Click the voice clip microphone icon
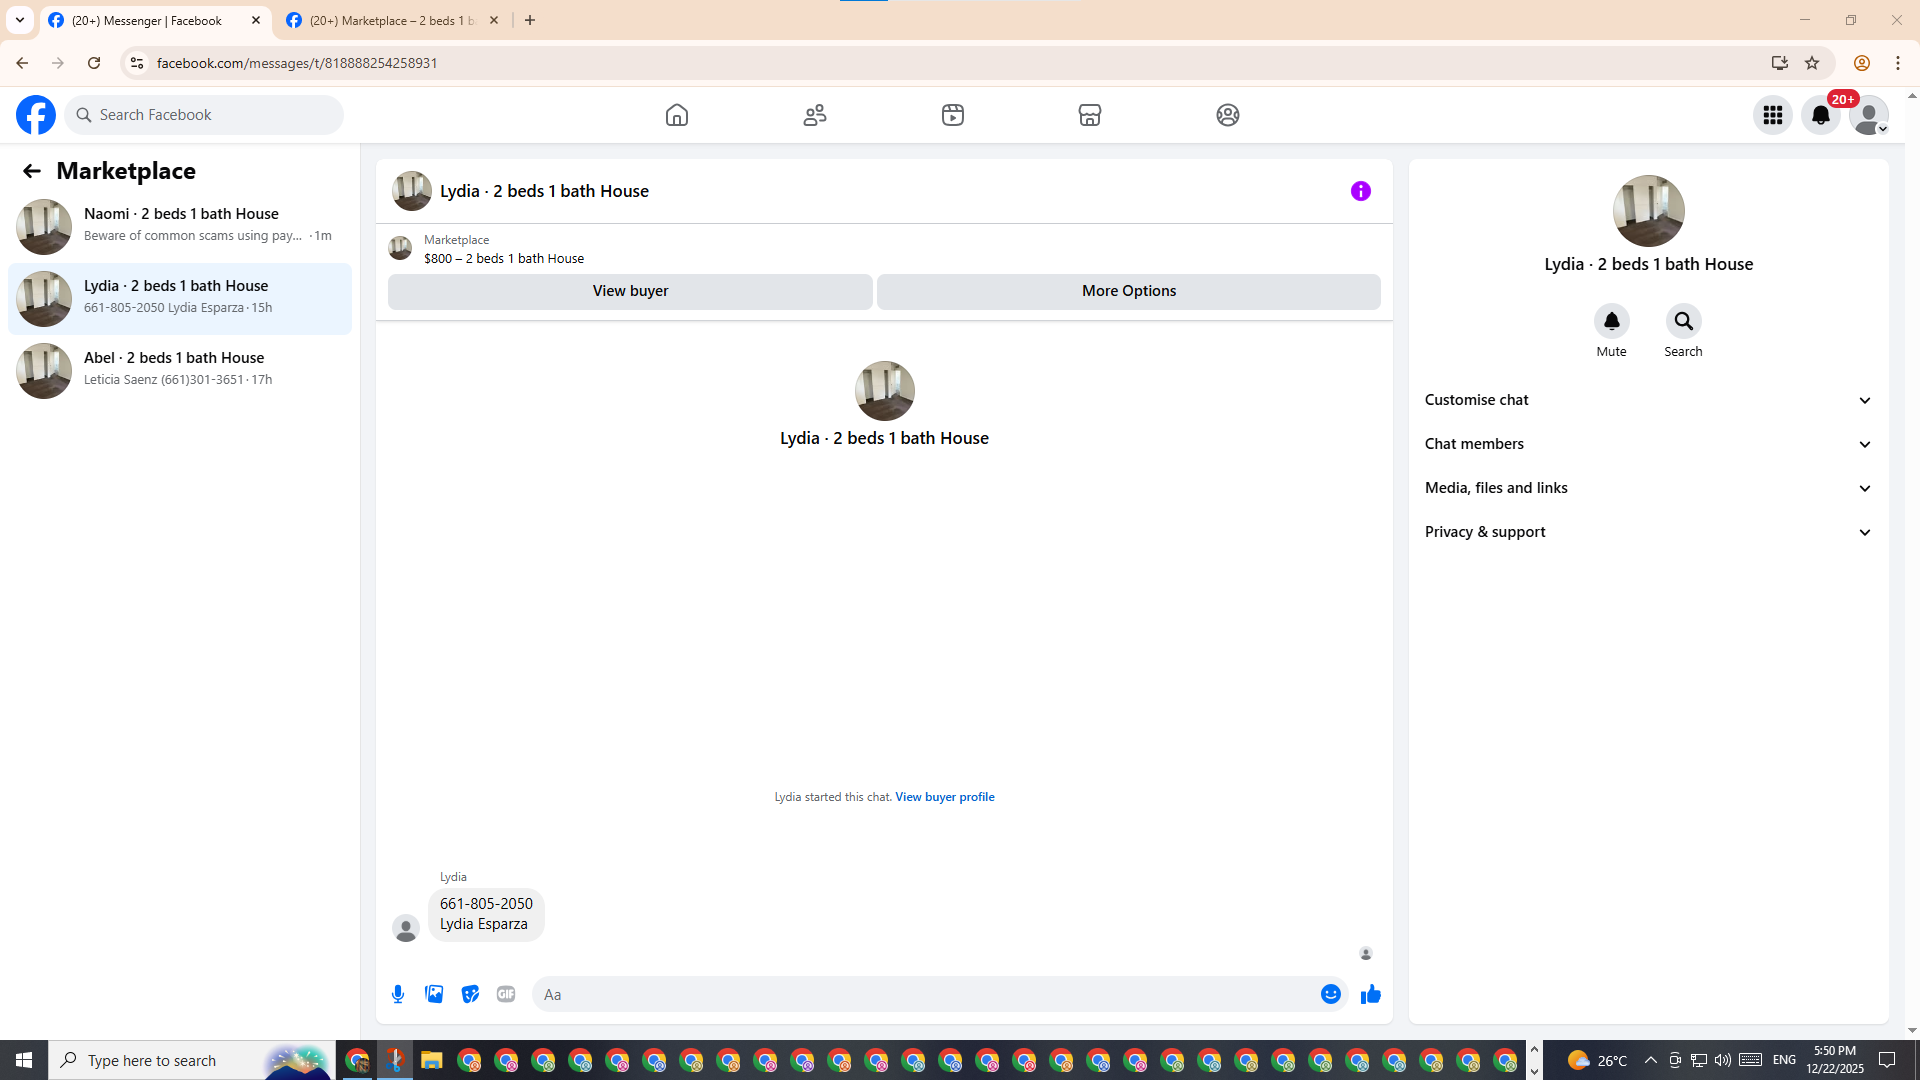The height and width of the screenshot is (1080, 1920). [x=398, y=994]
